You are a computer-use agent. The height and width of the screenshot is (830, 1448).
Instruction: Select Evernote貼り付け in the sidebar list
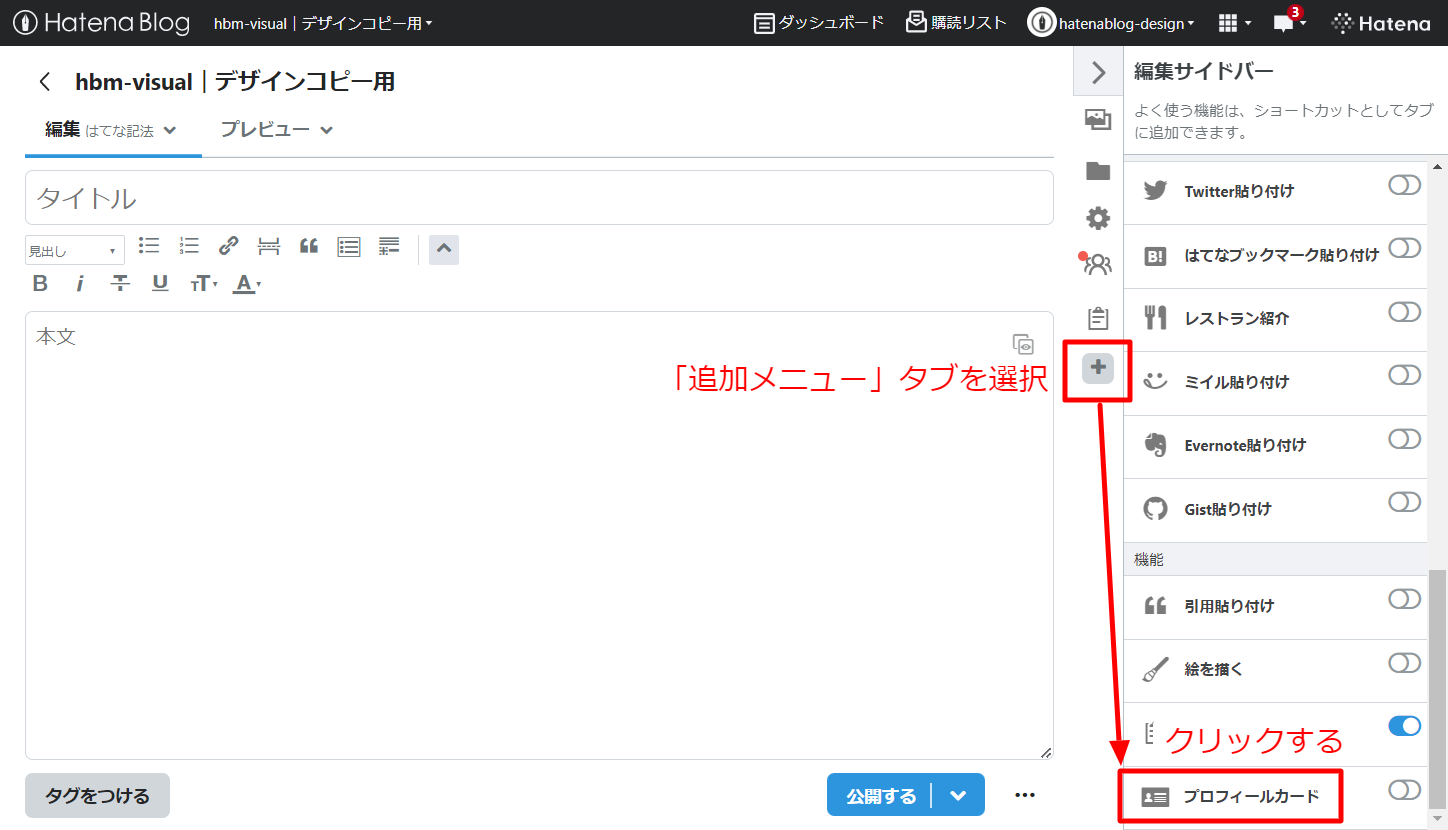tap(1244, 445)
